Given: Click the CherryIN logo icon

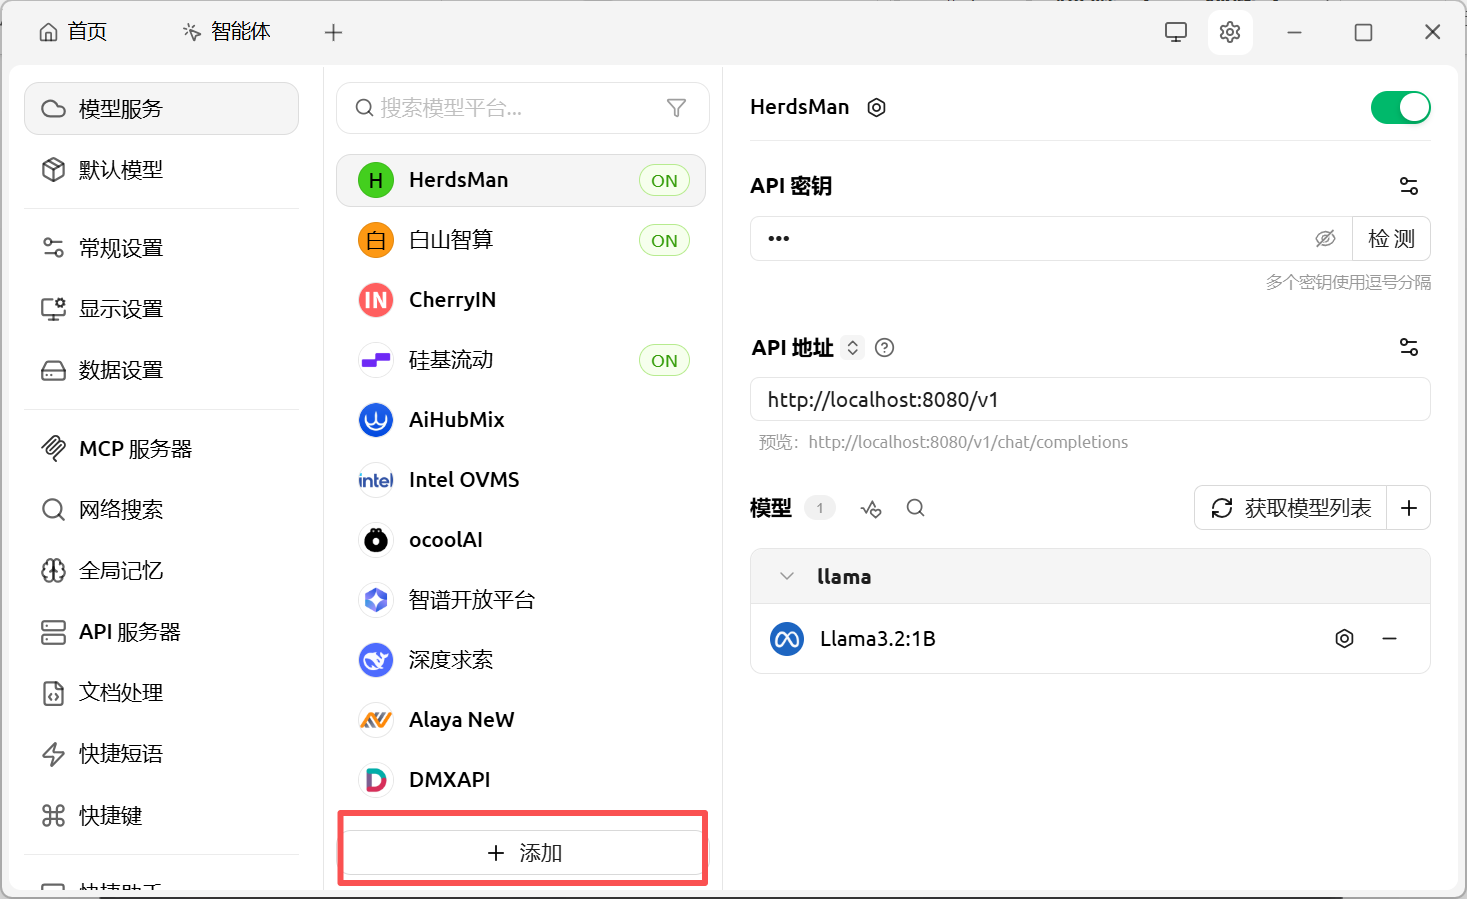Looking at the screenshot, I should (376, 300).
